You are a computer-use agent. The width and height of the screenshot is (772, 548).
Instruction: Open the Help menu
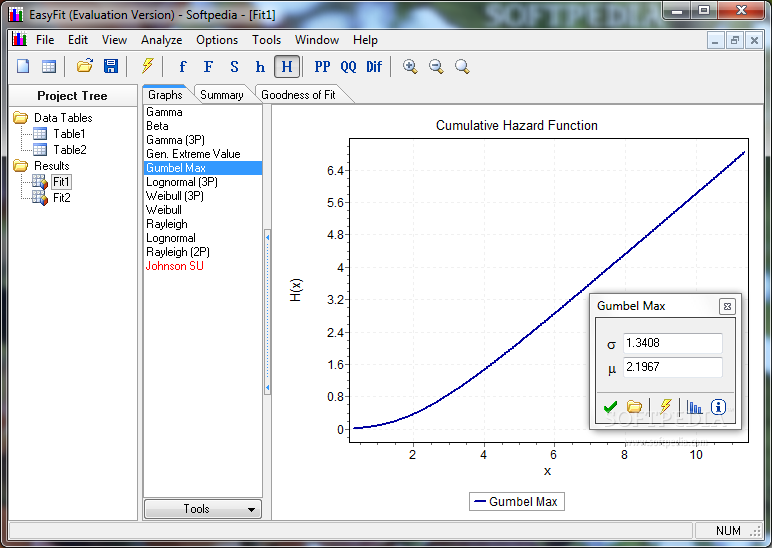click(365, 40)
